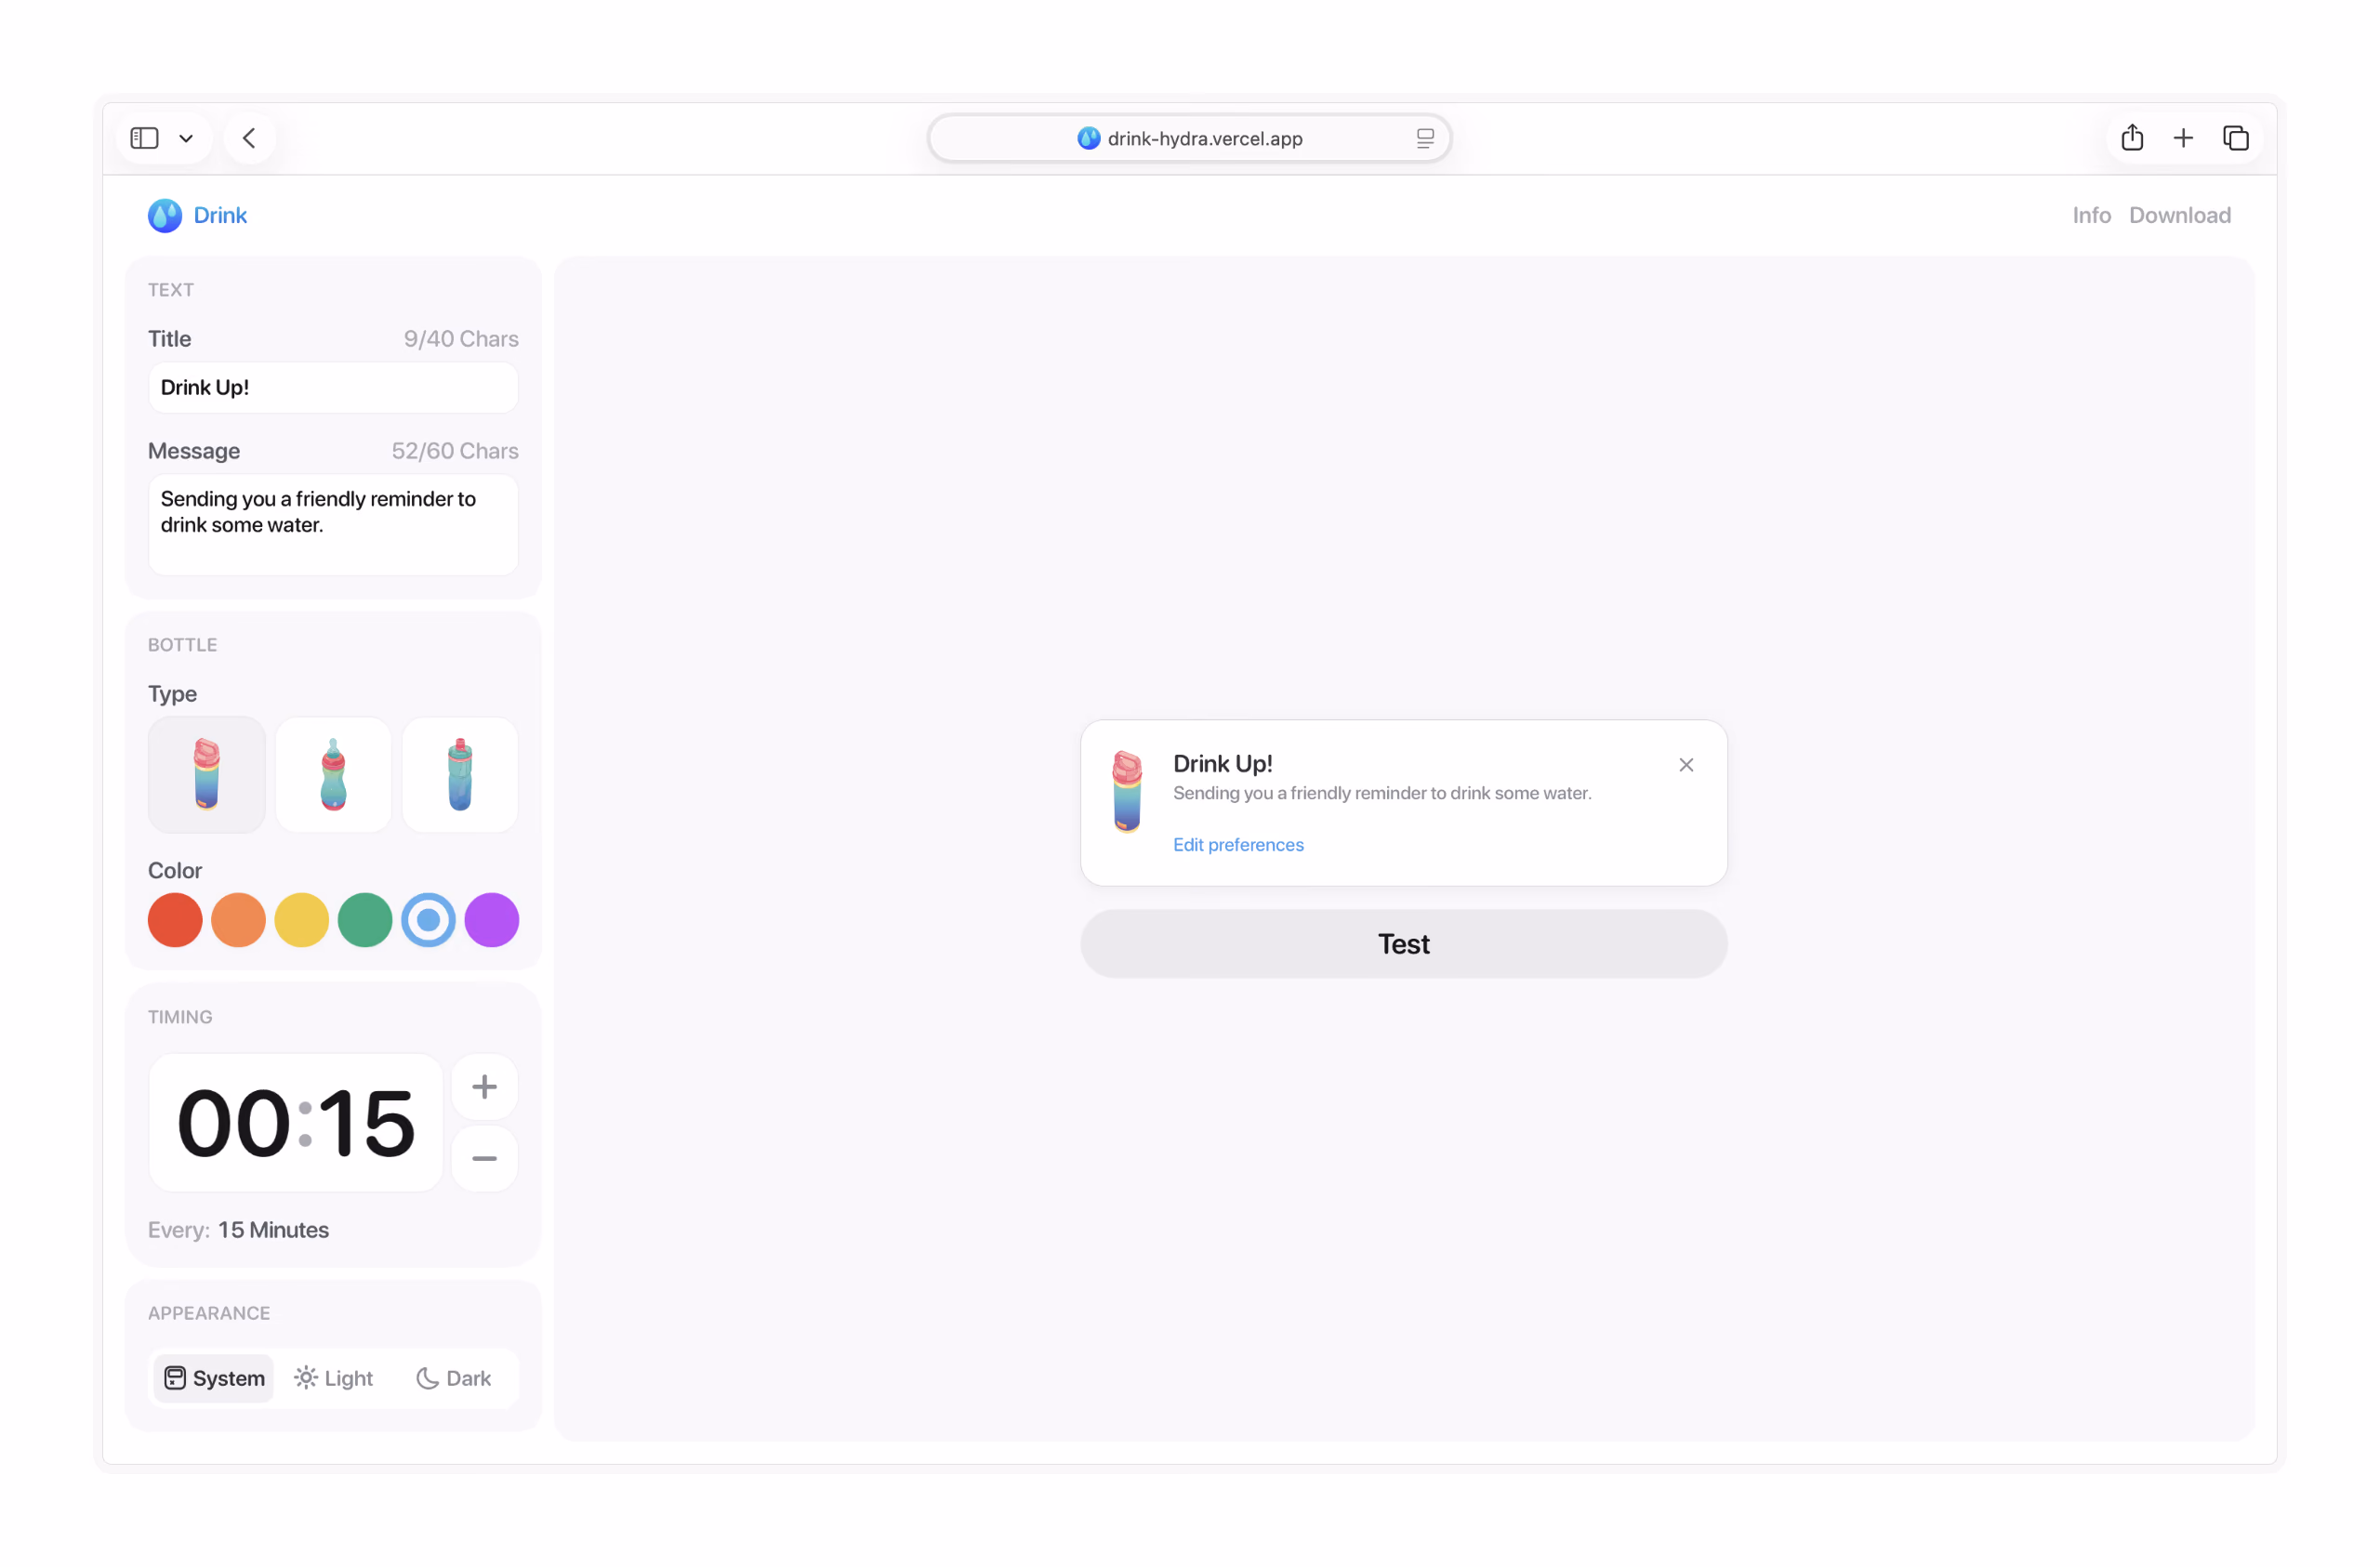Viewport: 2380px width, 1567px height.
Task: Switch appearance to System
Action: 213,1378
